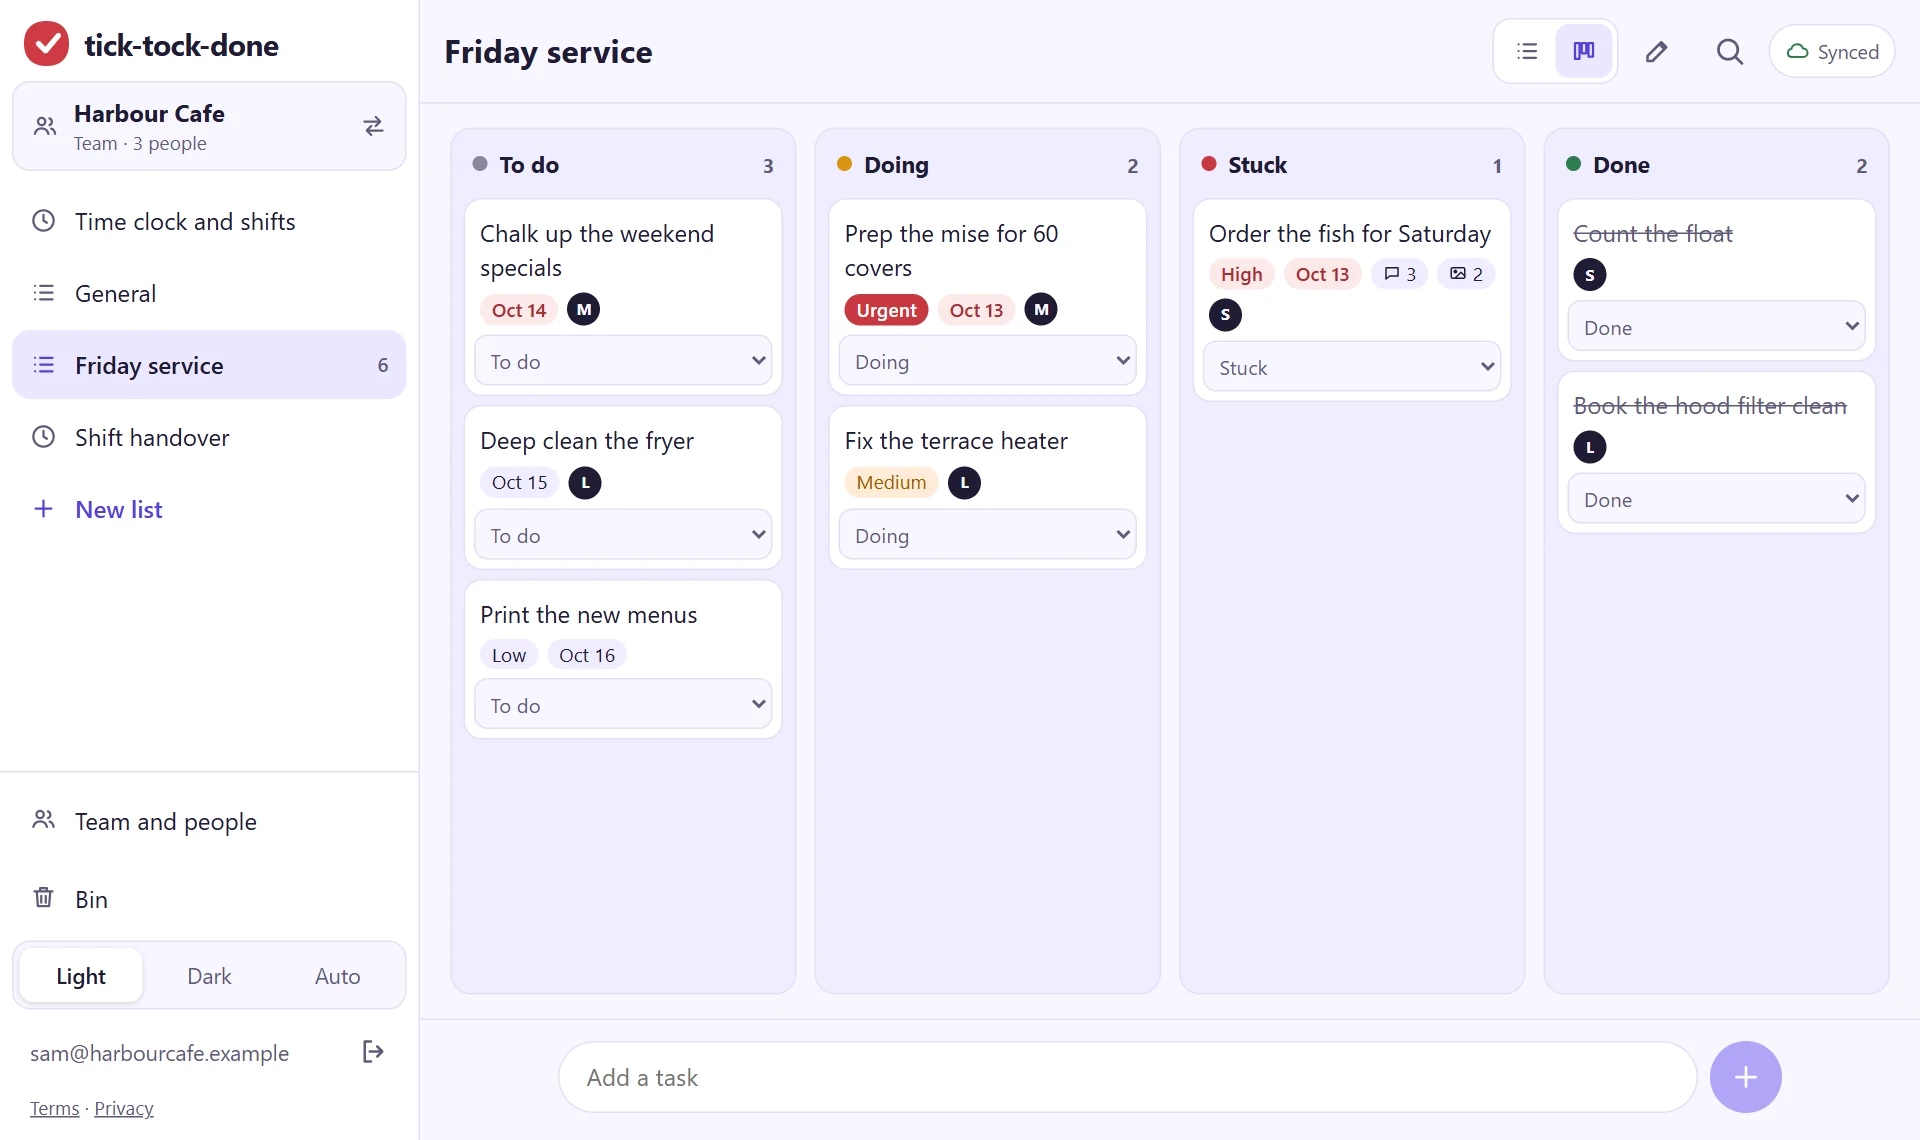
Task: Switch to list view icon
Action: click(x=1527, y=51)
